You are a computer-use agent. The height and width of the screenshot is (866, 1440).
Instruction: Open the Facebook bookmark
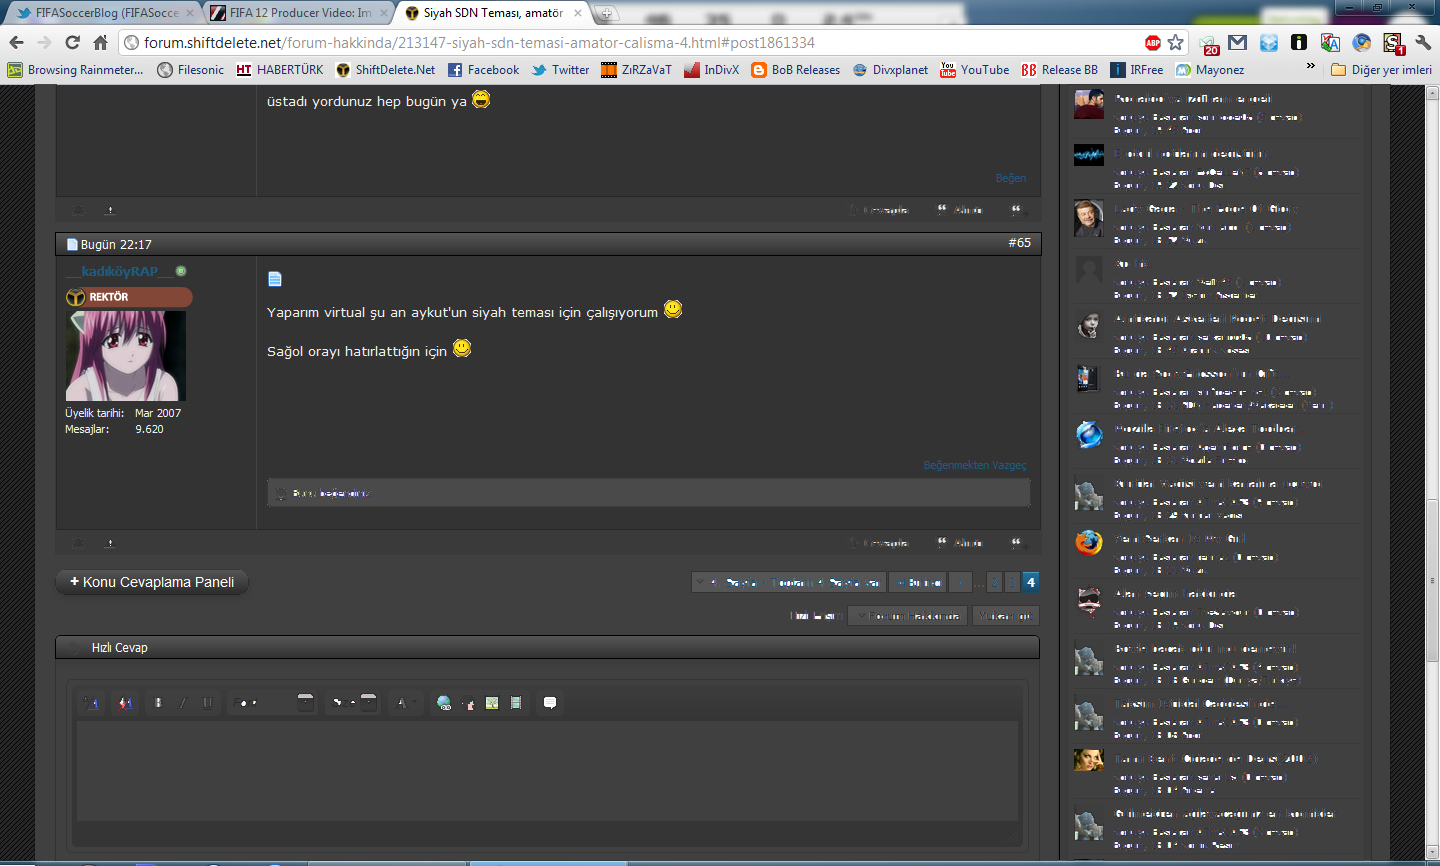484,70
